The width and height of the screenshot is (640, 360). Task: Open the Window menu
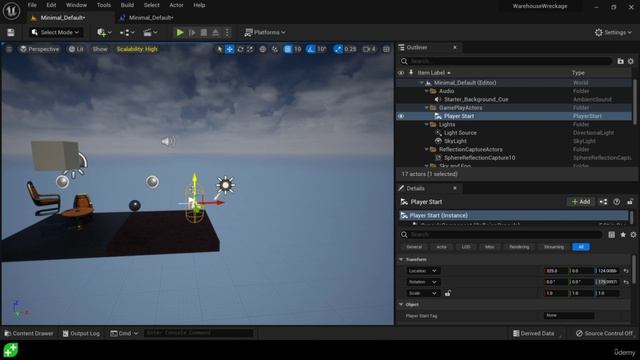tap(76, 5)
